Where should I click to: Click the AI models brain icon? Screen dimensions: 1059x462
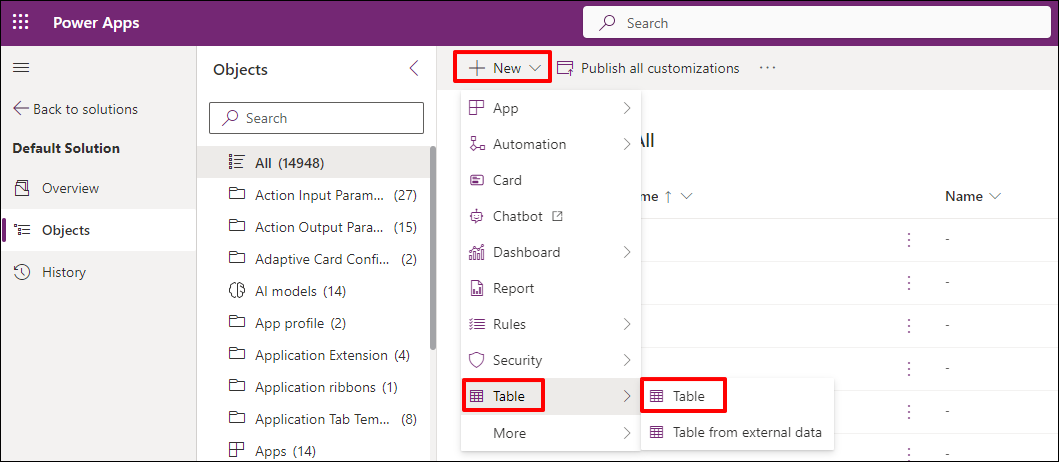pos(236,291)
